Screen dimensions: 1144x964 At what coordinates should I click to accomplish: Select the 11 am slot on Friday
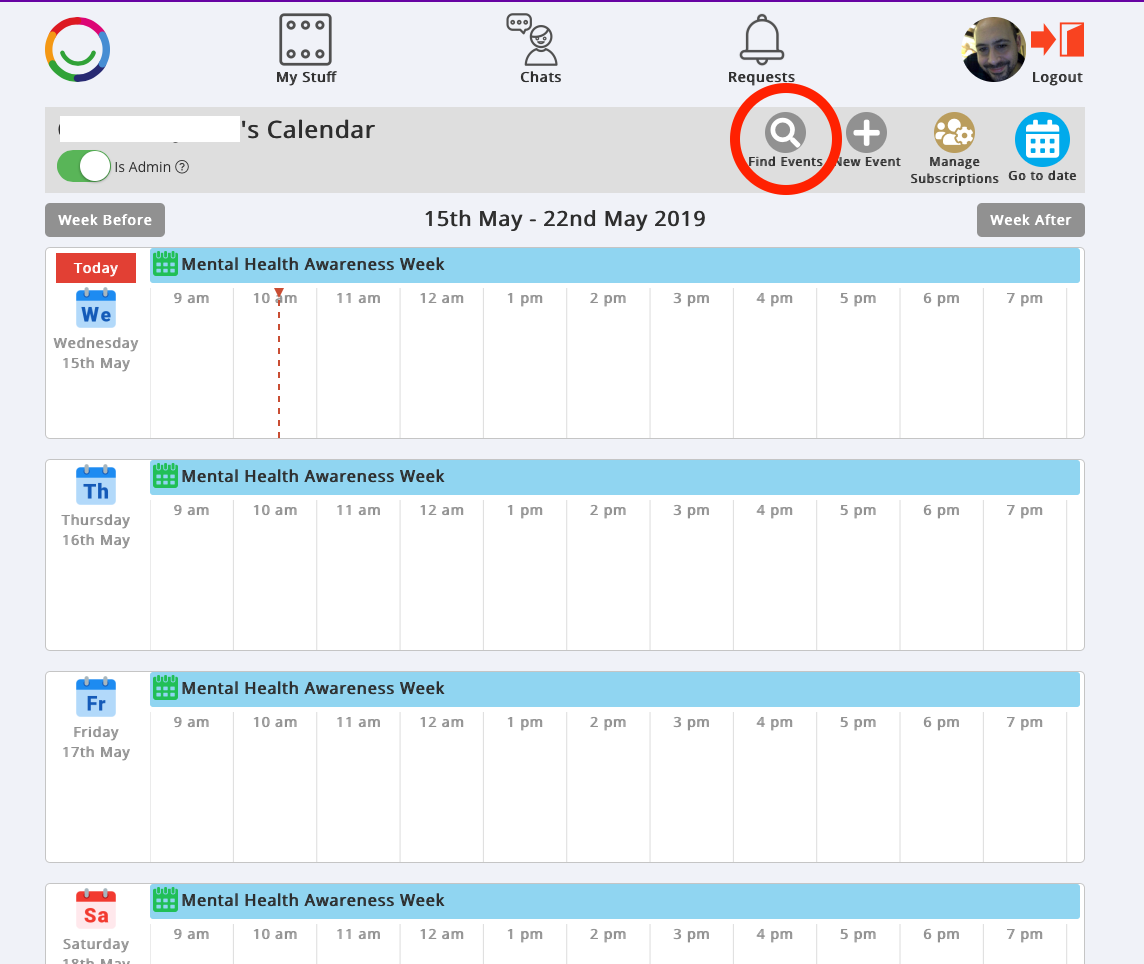[358, 787]
